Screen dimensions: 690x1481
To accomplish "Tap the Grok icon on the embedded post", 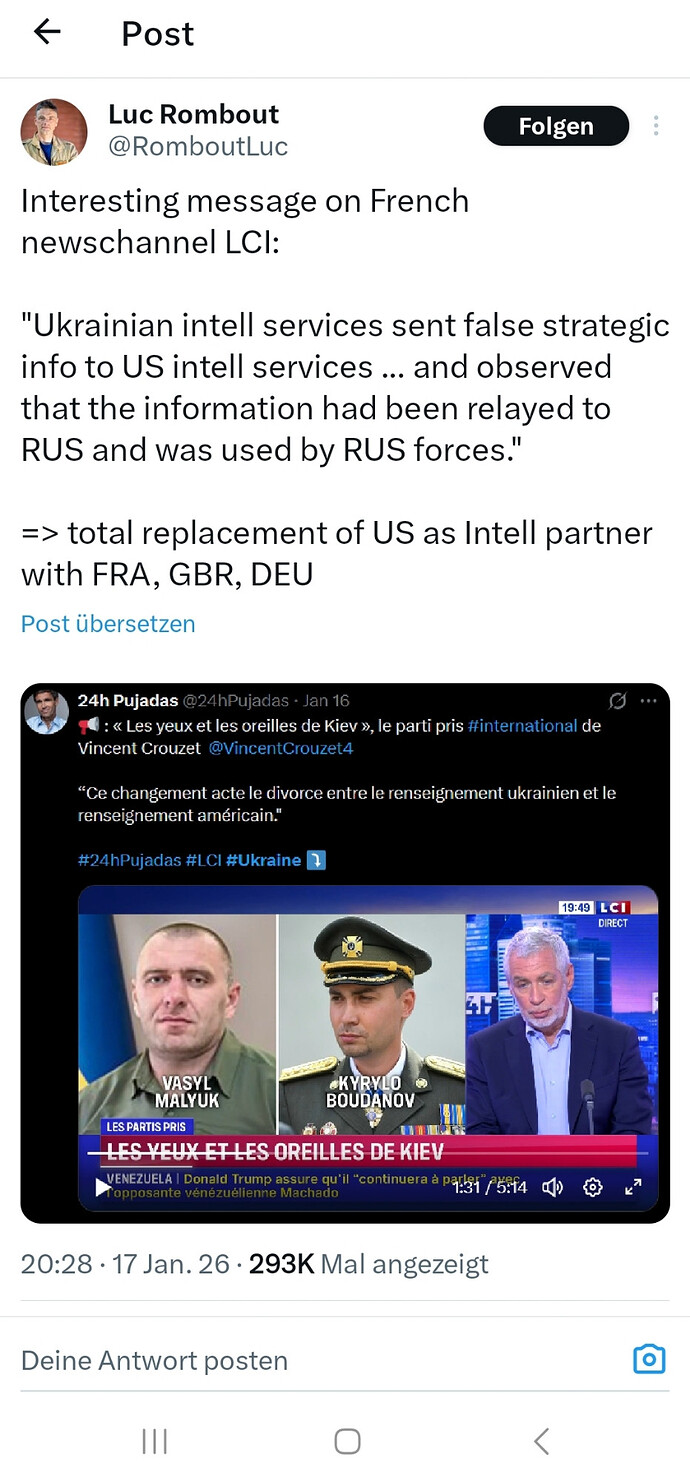I will (618, 701).
